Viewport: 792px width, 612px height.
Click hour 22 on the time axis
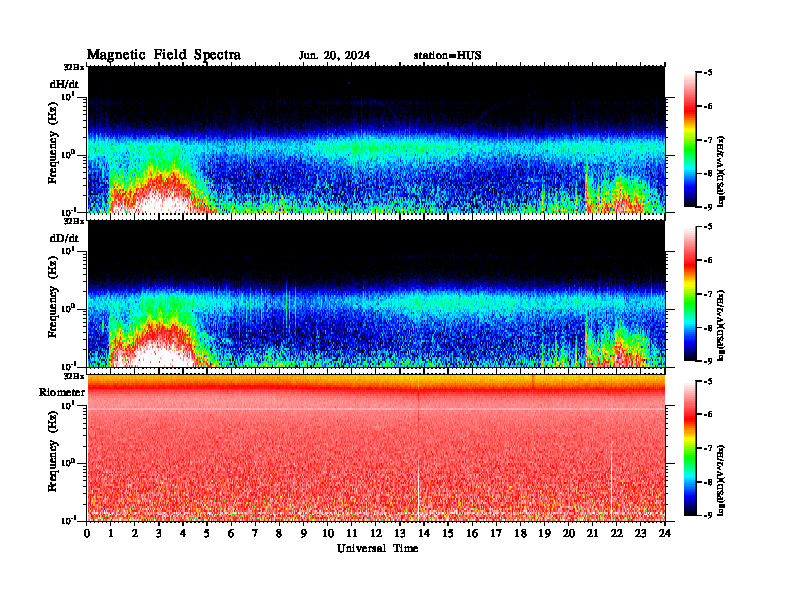tap(616, 533)
